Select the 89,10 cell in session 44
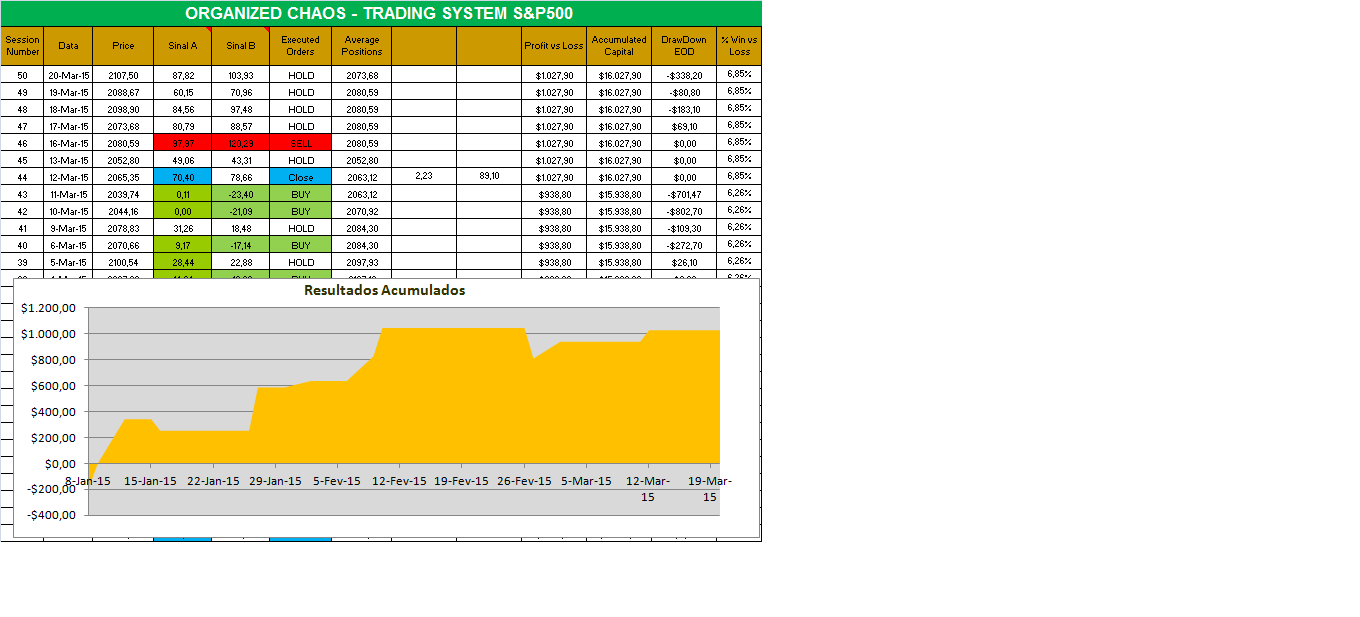1360x617 pixels. pos(490,177)
